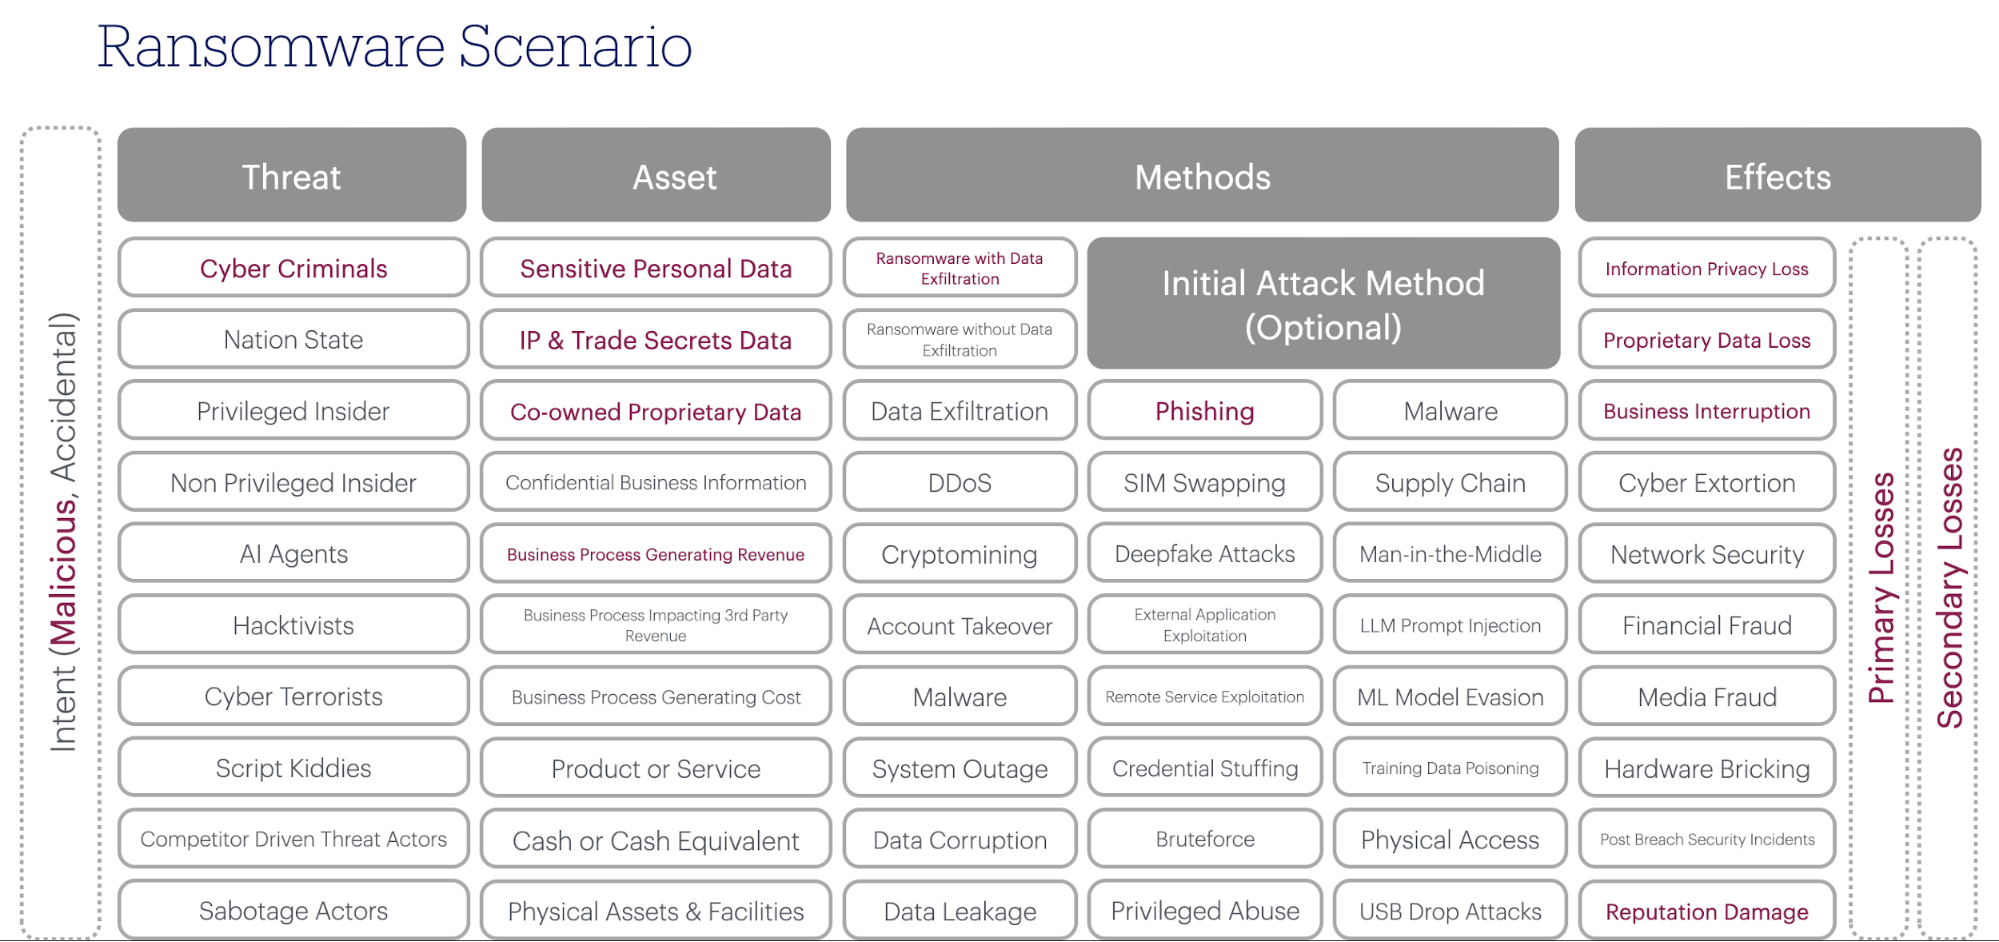
Task: Click the Cash or Cash Equivalent asset
Action: 655,839
